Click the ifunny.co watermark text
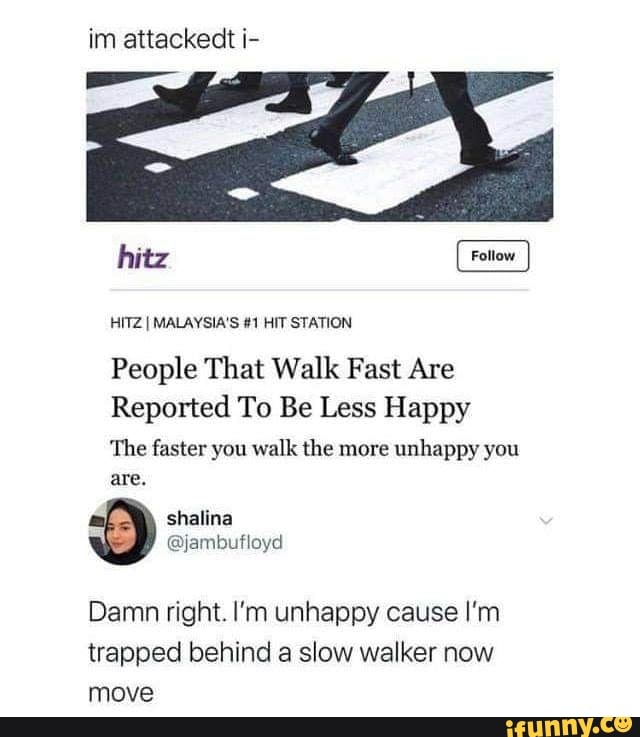 tap(570, 727)
